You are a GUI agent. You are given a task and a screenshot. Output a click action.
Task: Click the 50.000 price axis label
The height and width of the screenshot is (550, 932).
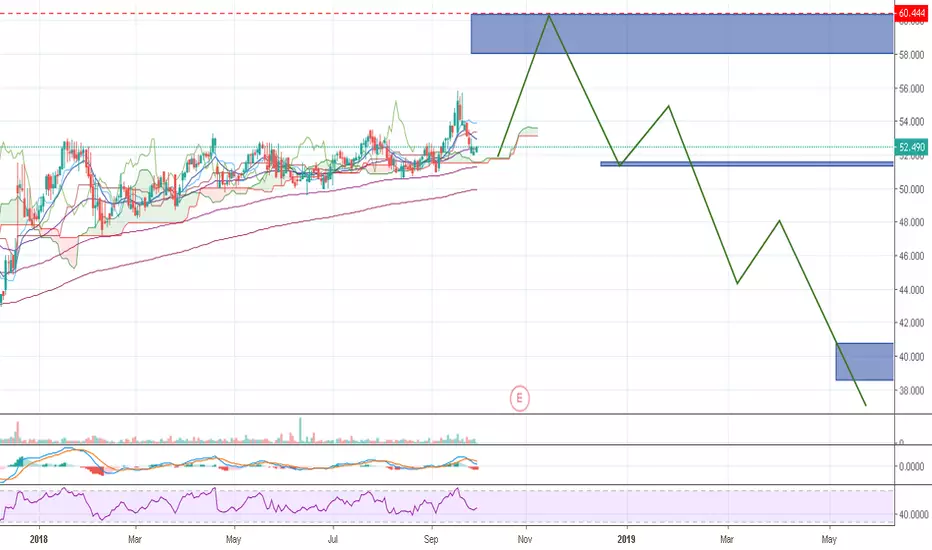pos(911,189)
